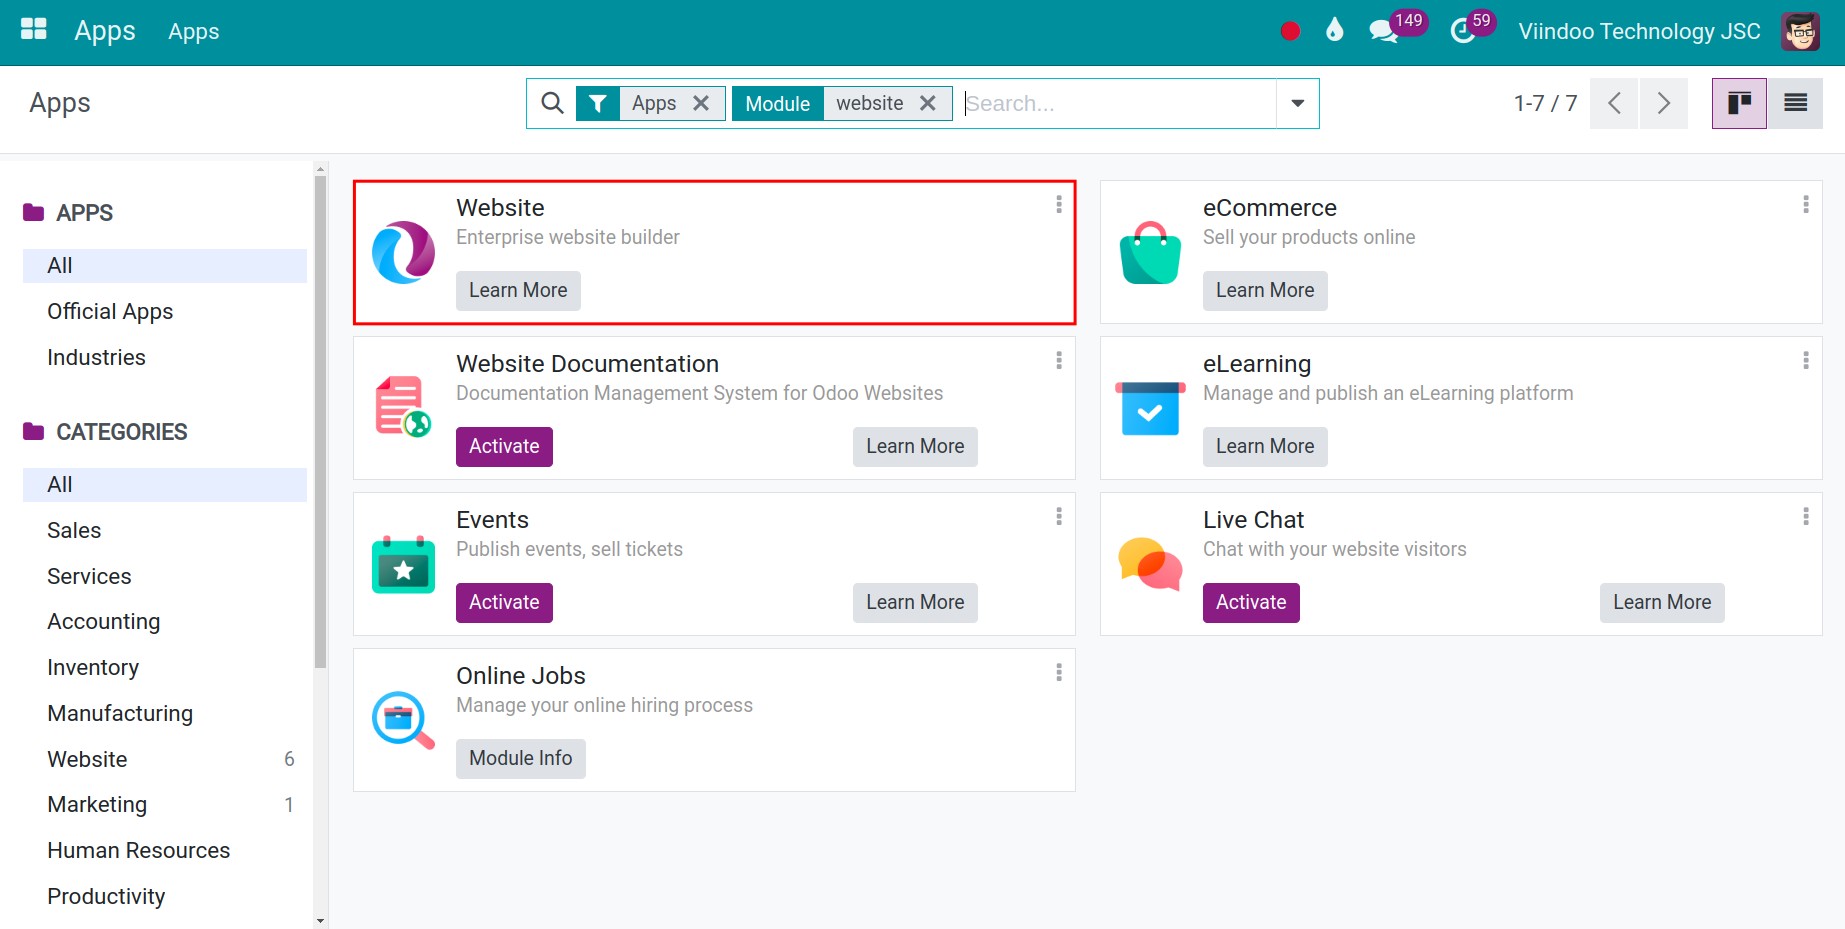Click the sidebar scroll down arrow
Image resolution: width=1845 pixels, height=929 pixels.
tap(320, 921)
